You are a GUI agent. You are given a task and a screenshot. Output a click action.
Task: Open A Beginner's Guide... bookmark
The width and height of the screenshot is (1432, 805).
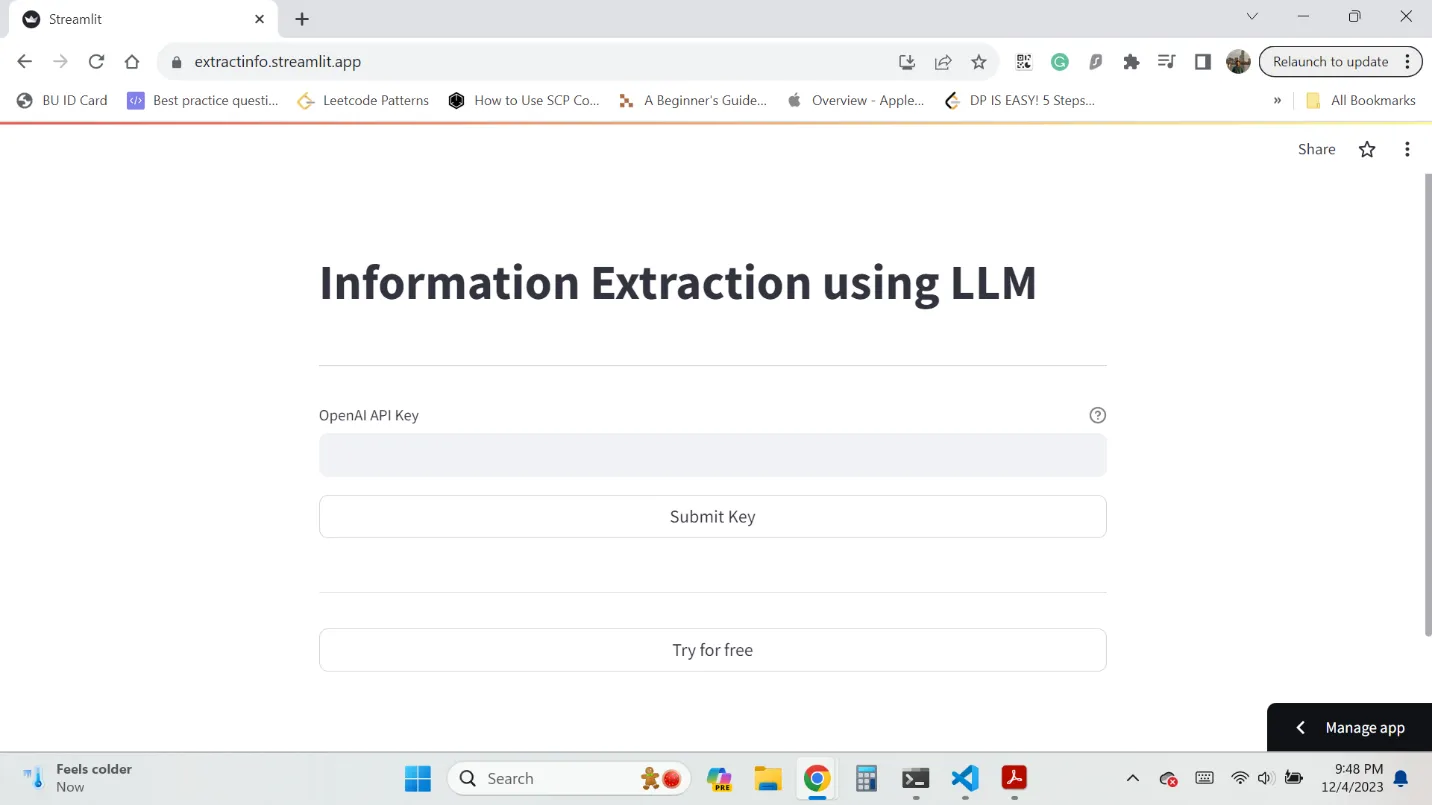pos(692,100)
